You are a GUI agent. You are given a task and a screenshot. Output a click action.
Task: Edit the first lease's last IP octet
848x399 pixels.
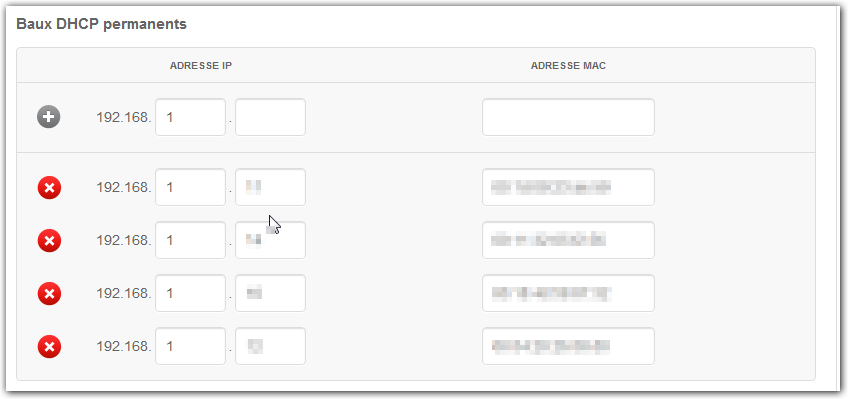(x=270, y=187)
